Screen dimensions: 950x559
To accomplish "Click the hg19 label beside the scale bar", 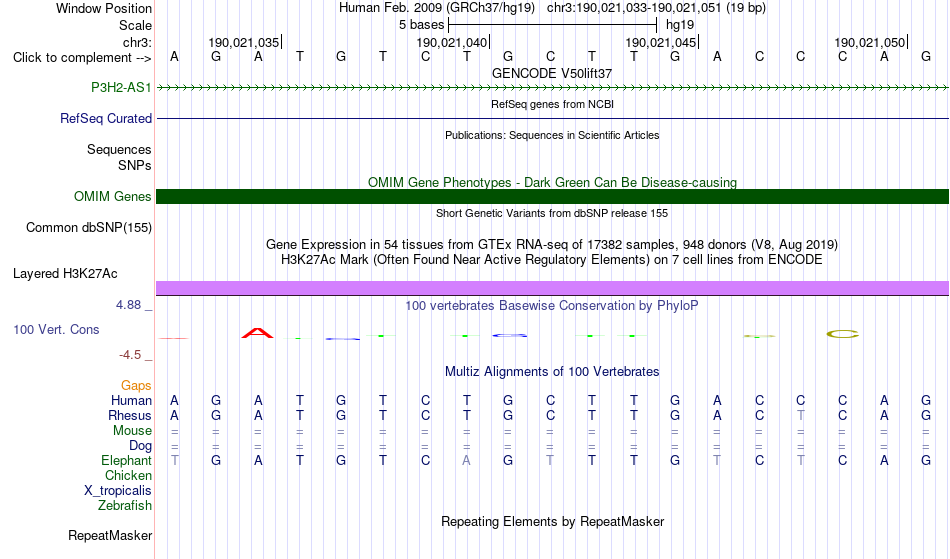I will point(680,25).
